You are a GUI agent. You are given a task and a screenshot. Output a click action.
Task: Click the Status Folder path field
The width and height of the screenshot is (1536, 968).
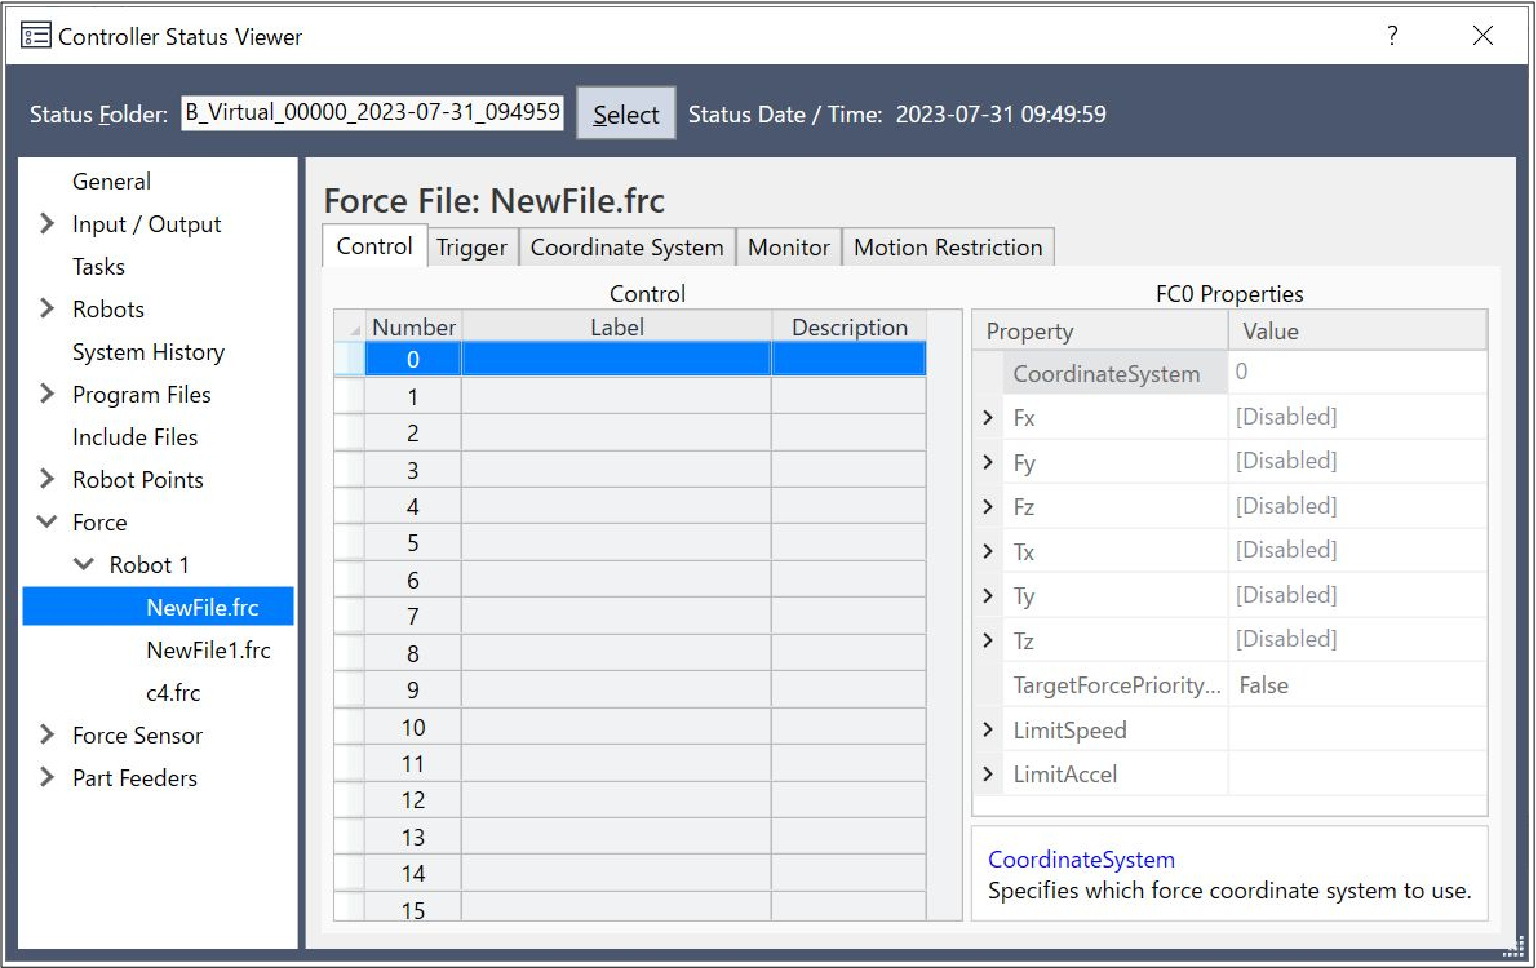tap(372, 113)
